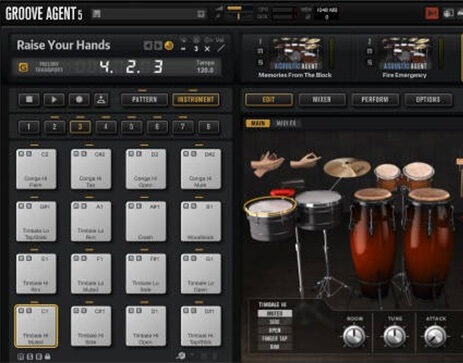Go to next pattern with right arrow
463x363 pixels.
158,45
